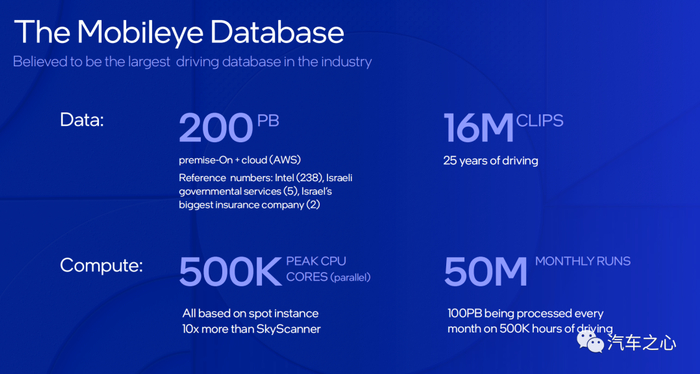This screenshot has height=374, width=700.
Task: Click the CLIPS label beside 16M
Action: 540,121
